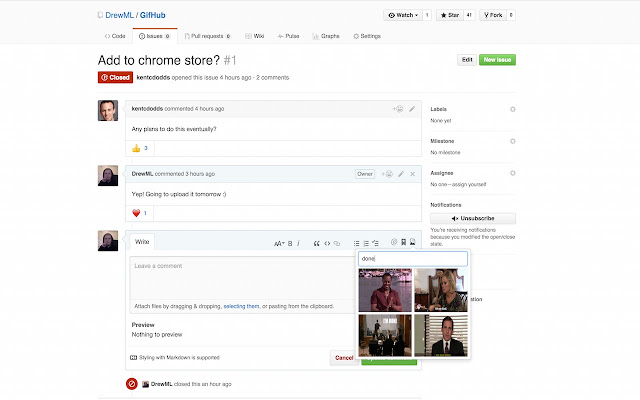Click the heart reaction on DrewML's comment
This screenshot has width=640, height=400.
[139, 213]
